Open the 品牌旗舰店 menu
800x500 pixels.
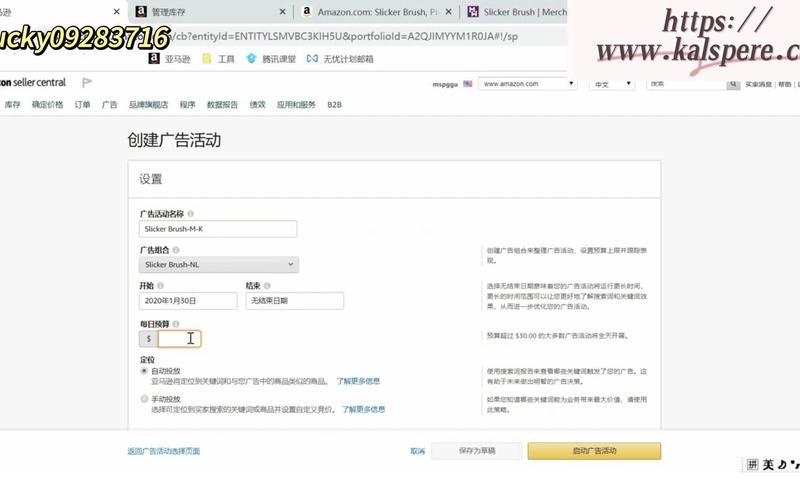[x=148, y=105]
